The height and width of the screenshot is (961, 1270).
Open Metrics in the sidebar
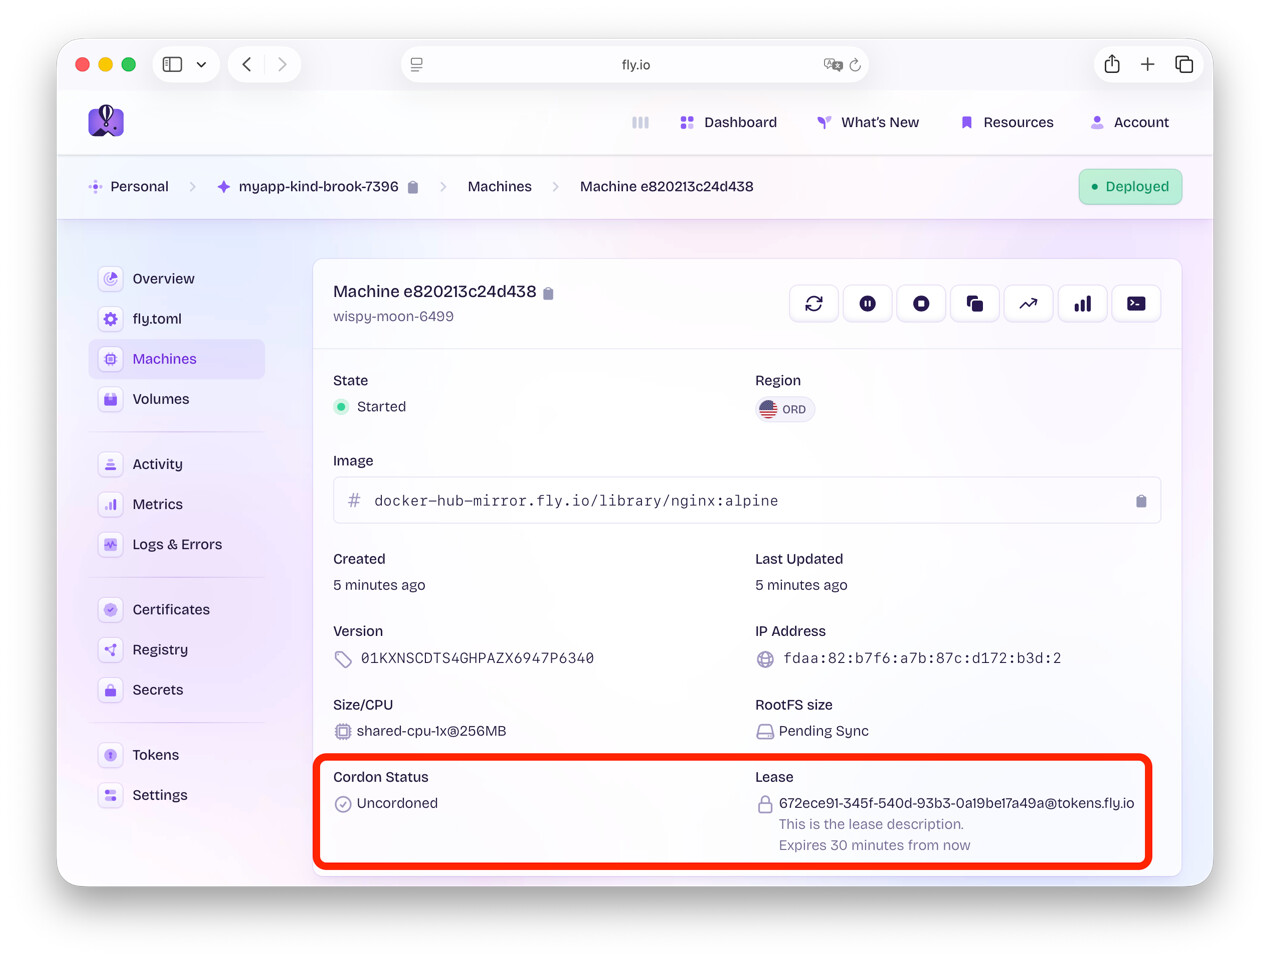coord(177,504)
